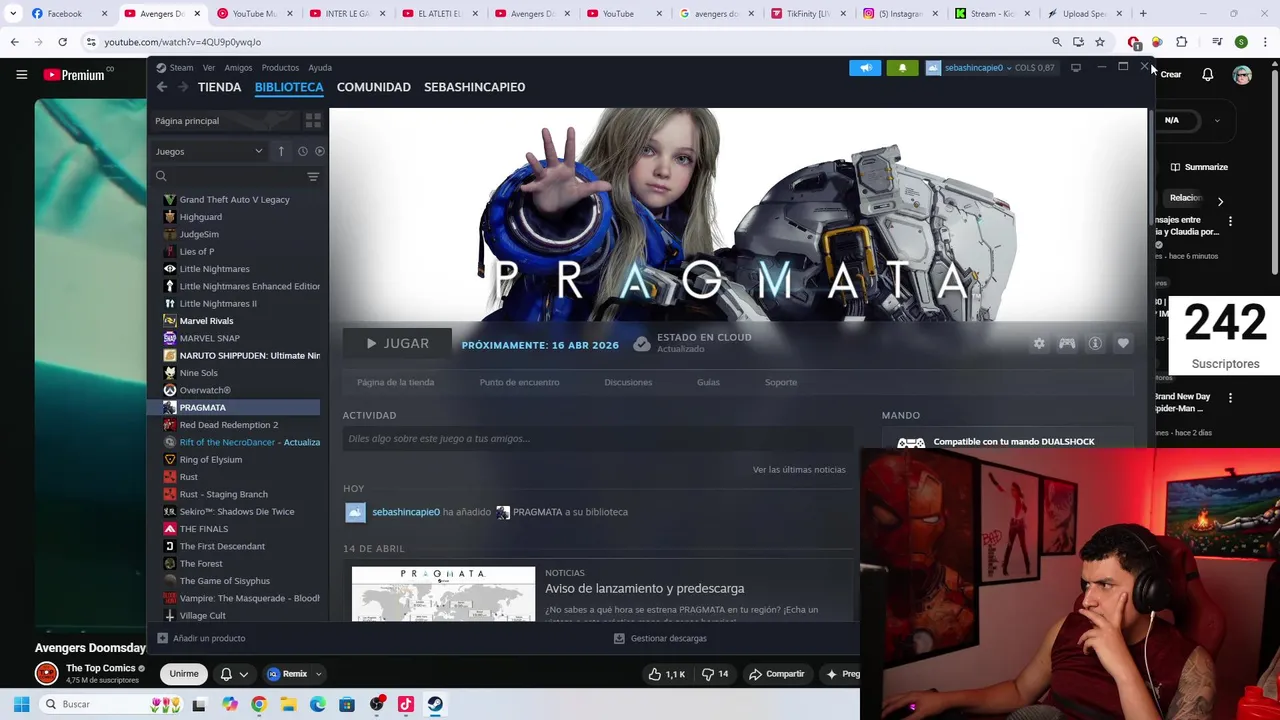Add PRAGMATA to favorites heart icon
This screenshot has width=1280, height=720.
1123,343
